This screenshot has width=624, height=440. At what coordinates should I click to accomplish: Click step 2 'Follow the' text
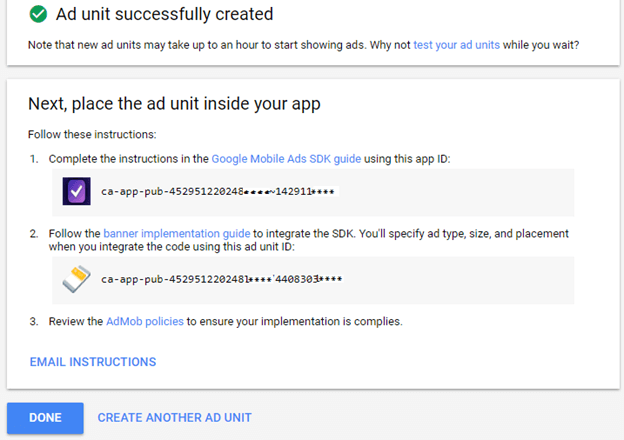point(75,233)
